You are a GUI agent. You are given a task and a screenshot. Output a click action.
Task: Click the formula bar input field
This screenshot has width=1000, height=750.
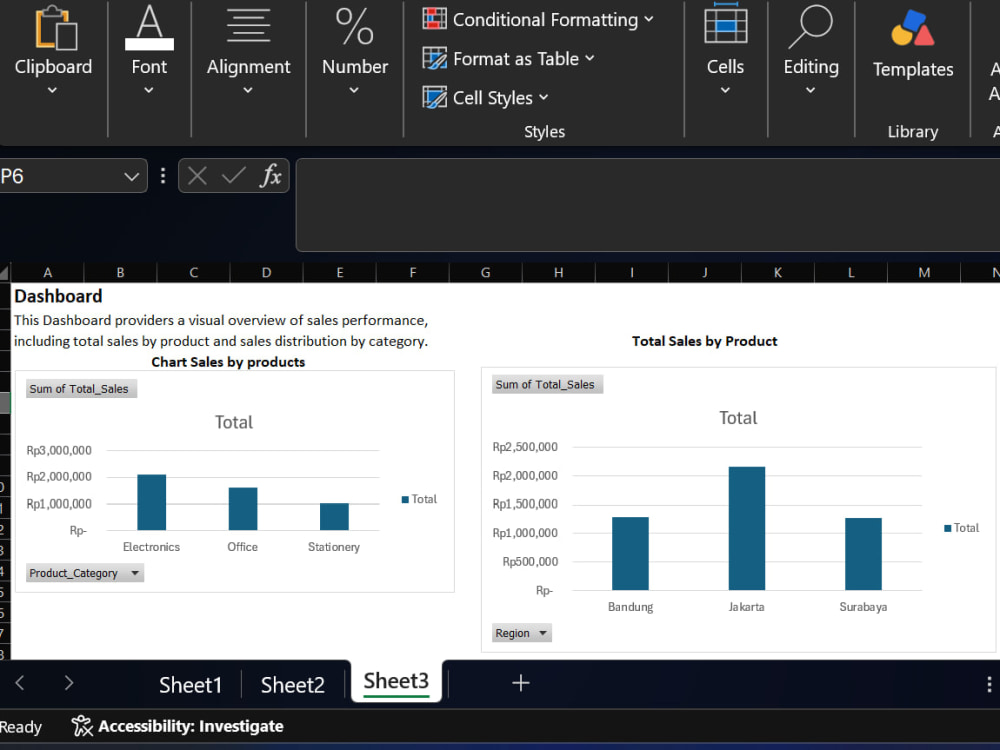pos(647,205)
